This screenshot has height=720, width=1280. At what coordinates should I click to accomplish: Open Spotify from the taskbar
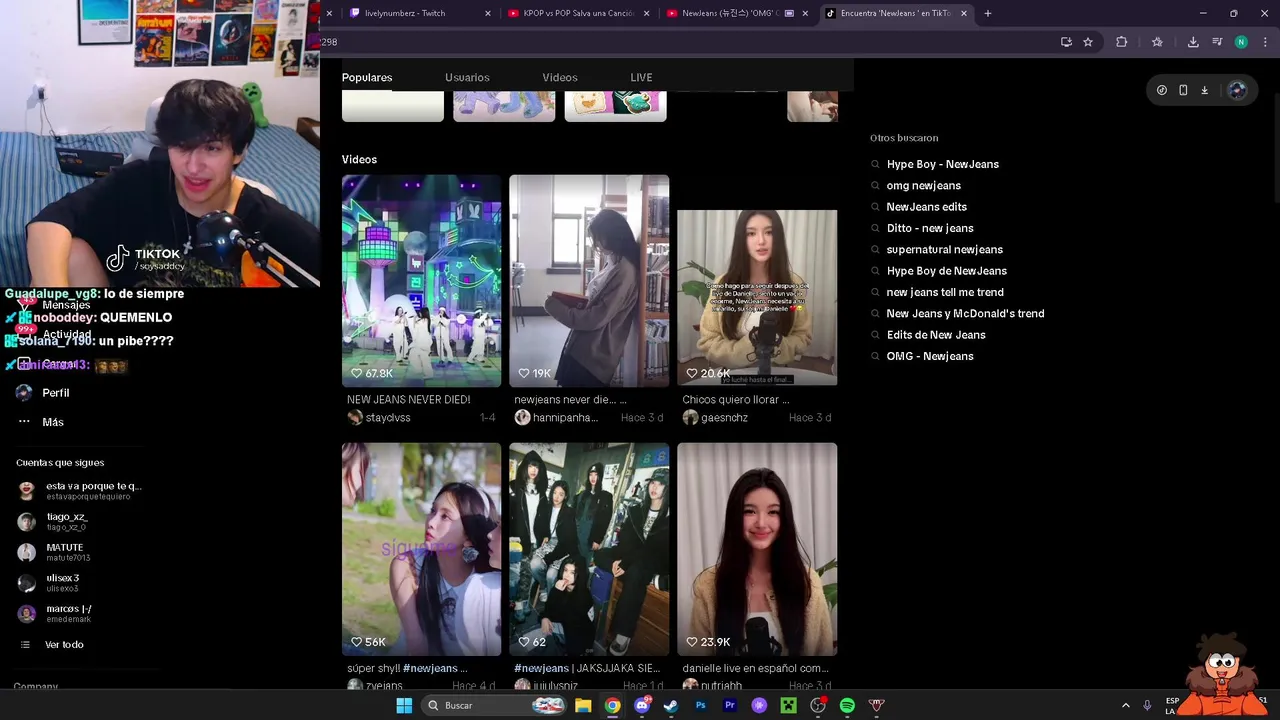[847, 705]
